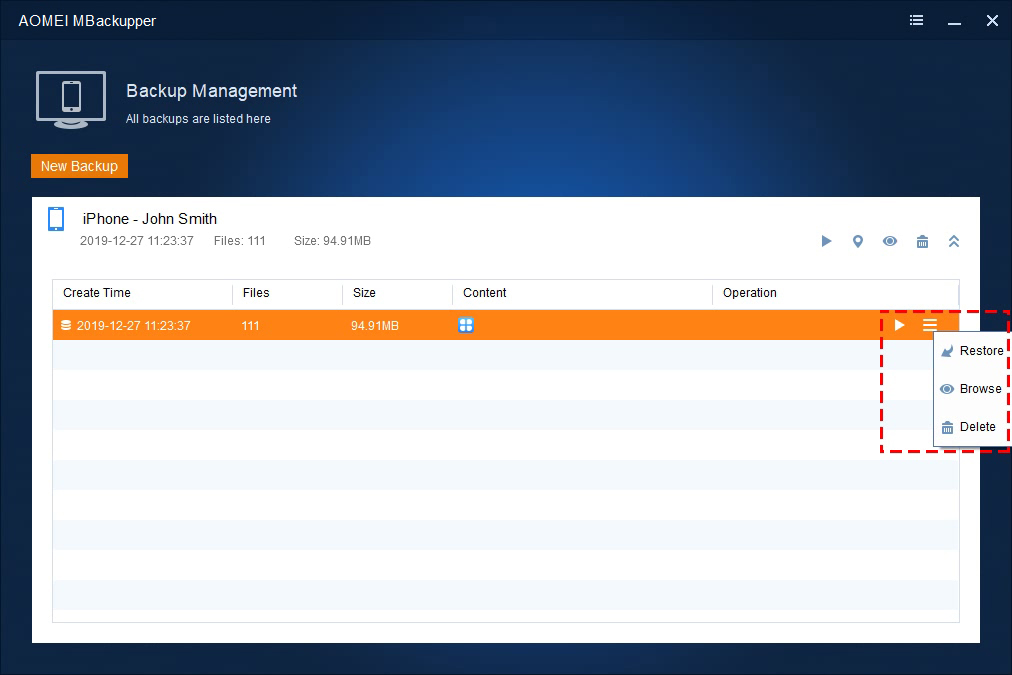This screenshot has width=1012, height=675.
Task: Click the New Backup button
Action: point(79,166)
